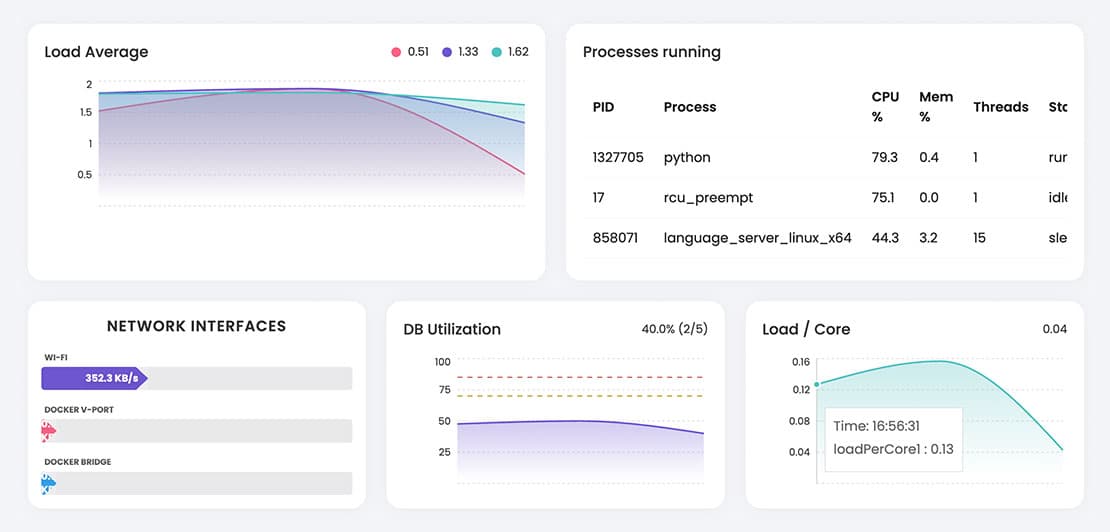Sort processes by PID column header
The image size is (1110, 532).
pyautogui.click(x=604, y=107)
